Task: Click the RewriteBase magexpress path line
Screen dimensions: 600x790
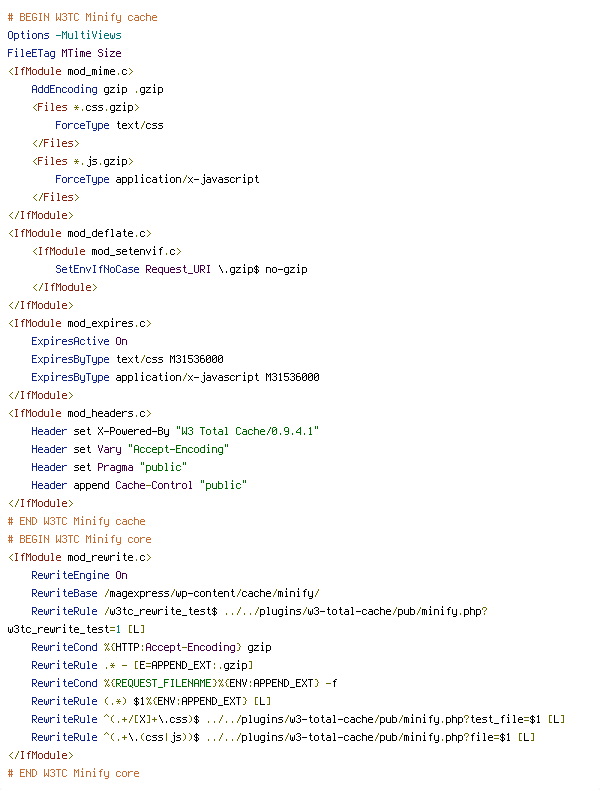Action: coord(175,594)
